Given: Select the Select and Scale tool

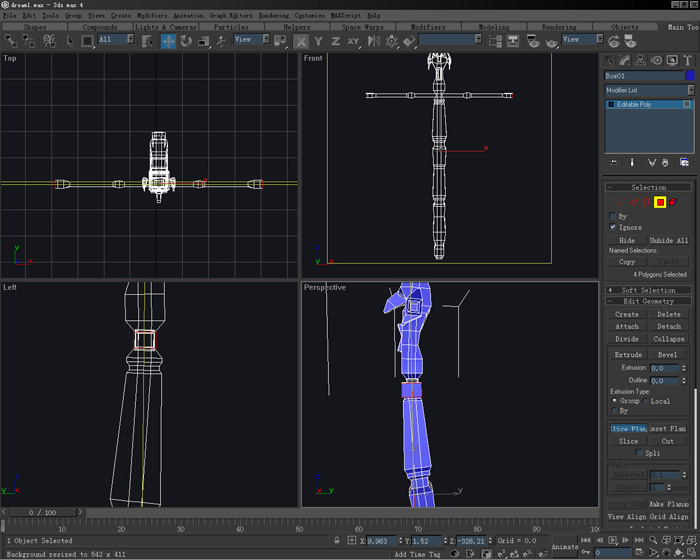Looking at the screenshot, I should pos(204,42).
